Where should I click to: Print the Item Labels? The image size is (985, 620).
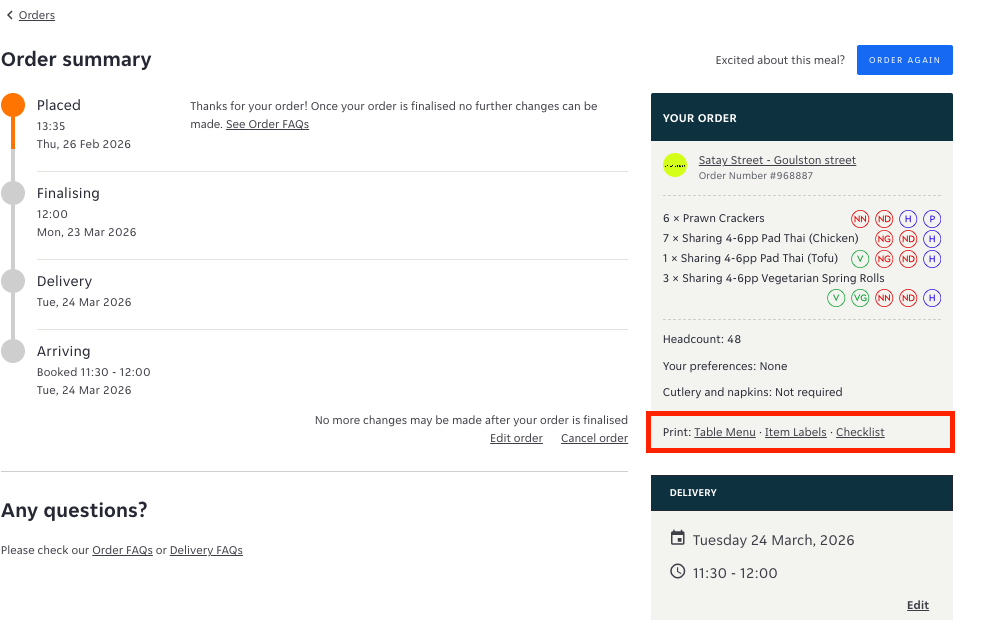click(x=795, y=432)
